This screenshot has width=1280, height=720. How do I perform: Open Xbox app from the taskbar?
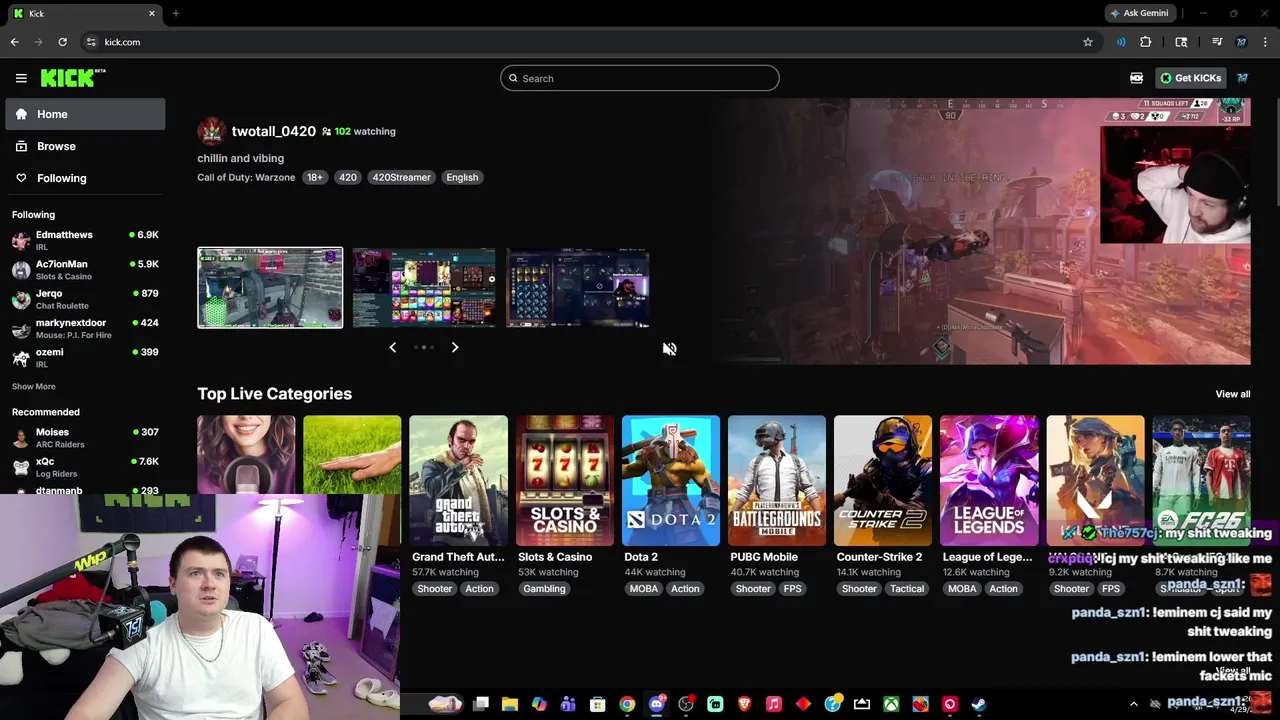tap(890, 704)
